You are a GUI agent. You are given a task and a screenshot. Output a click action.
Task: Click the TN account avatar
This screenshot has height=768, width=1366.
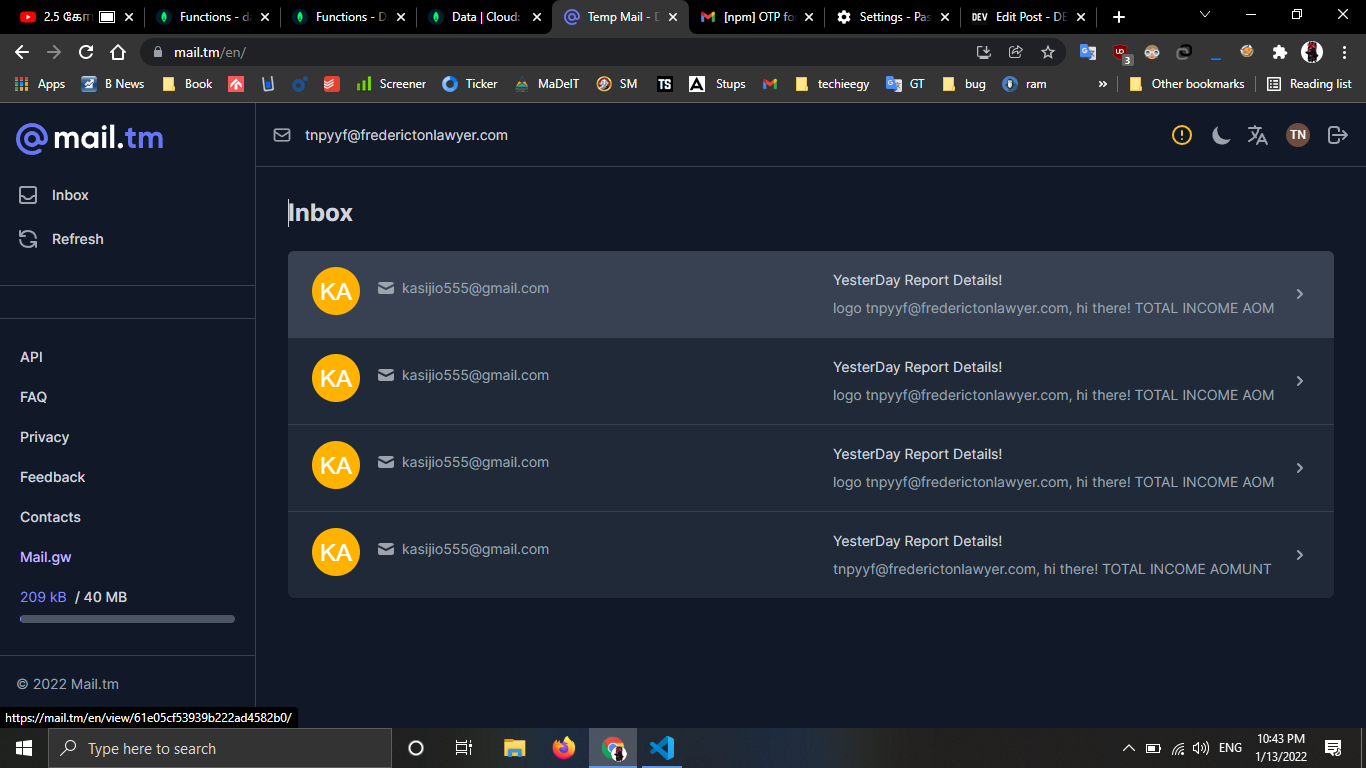click(x=1297, y=135)
